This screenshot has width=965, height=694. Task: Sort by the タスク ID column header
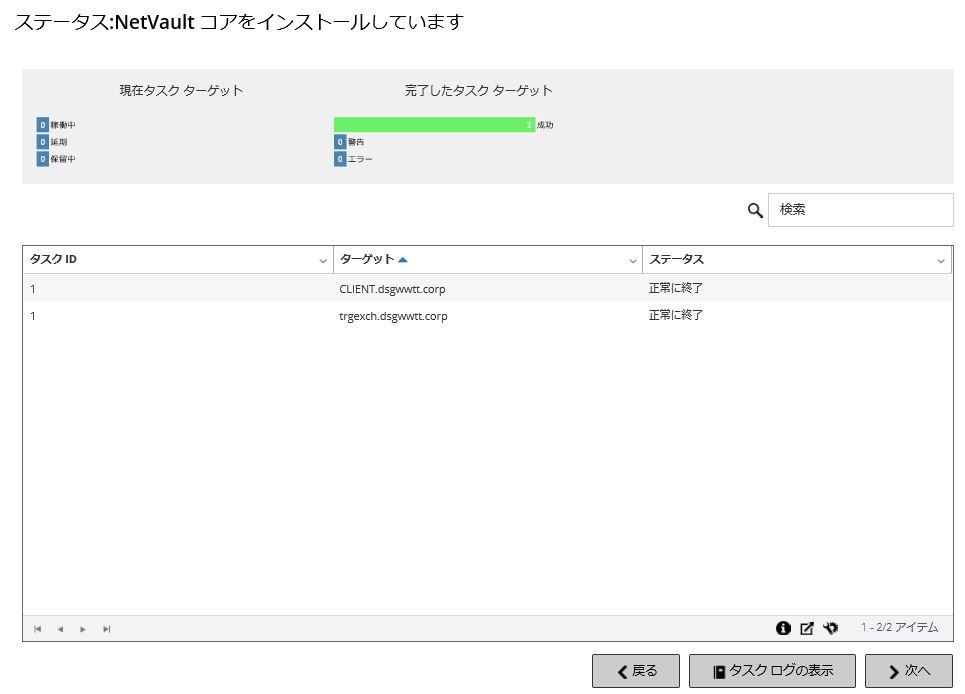54,259
